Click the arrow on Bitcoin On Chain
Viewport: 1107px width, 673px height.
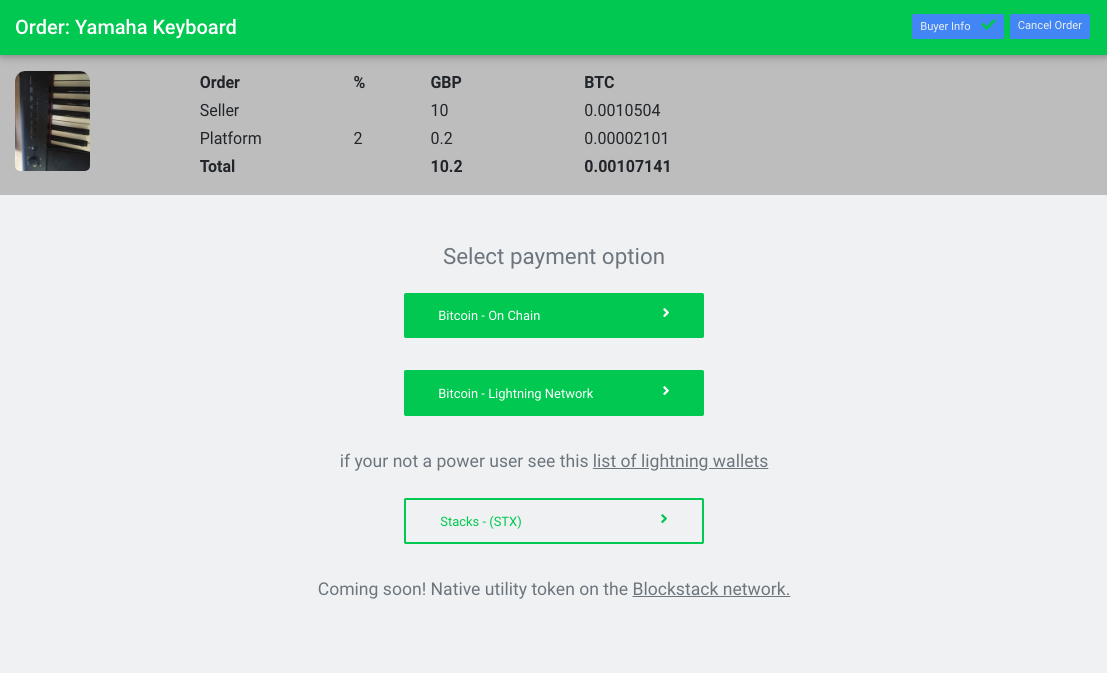point(666,314)
